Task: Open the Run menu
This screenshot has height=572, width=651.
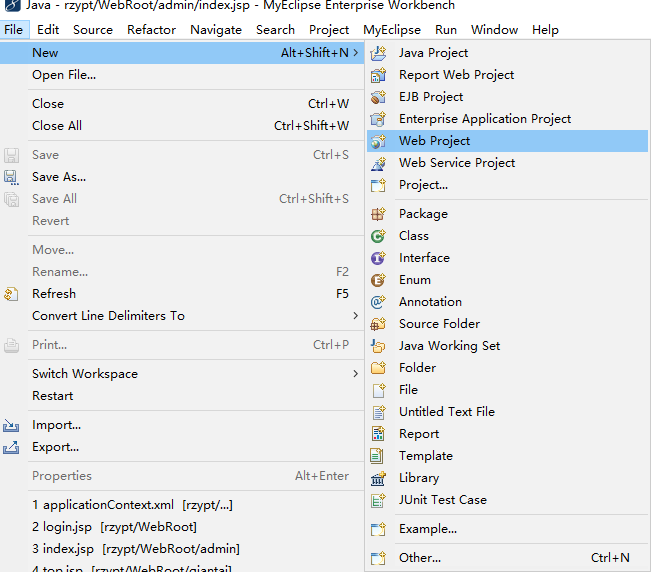Action: point(446,30)
